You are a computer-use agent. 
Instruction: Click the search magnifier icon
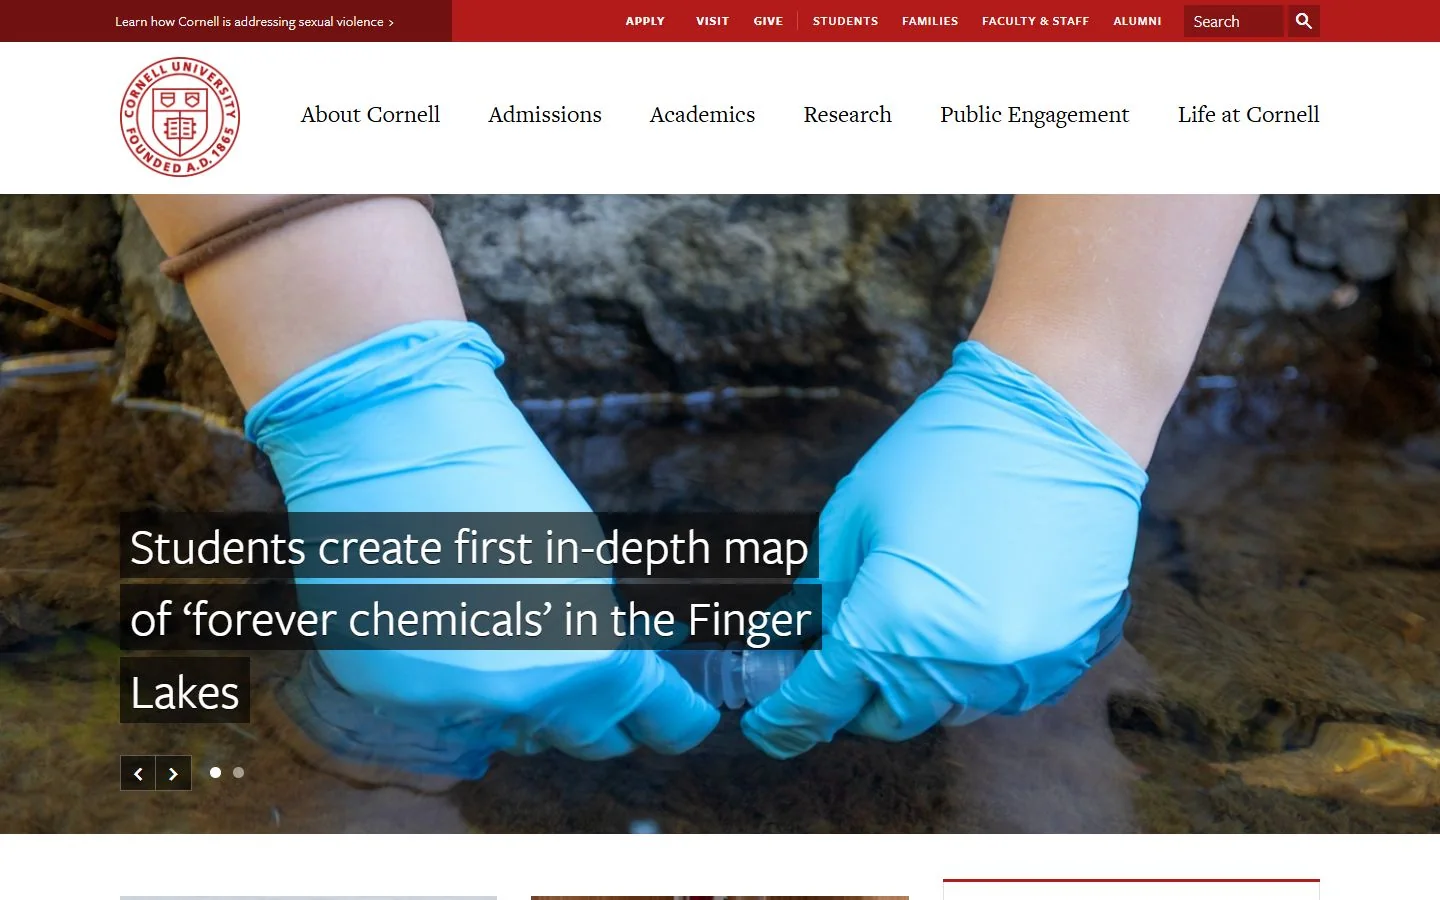(1304, 21)
